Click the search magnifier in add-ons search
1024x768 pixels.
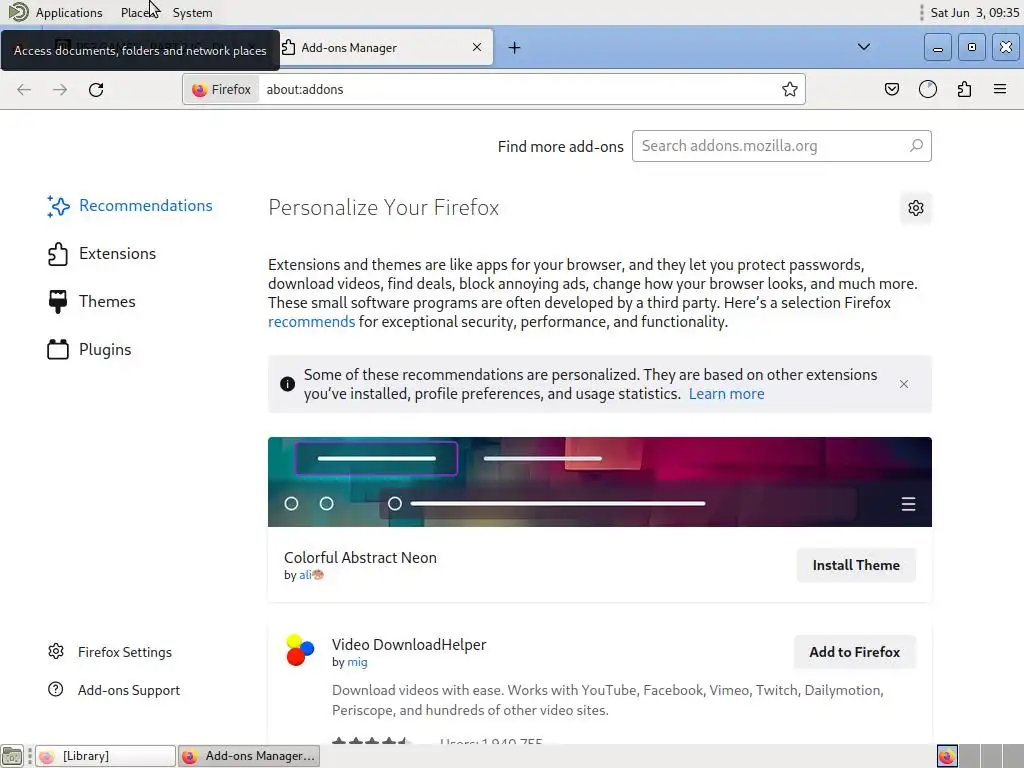916,146
